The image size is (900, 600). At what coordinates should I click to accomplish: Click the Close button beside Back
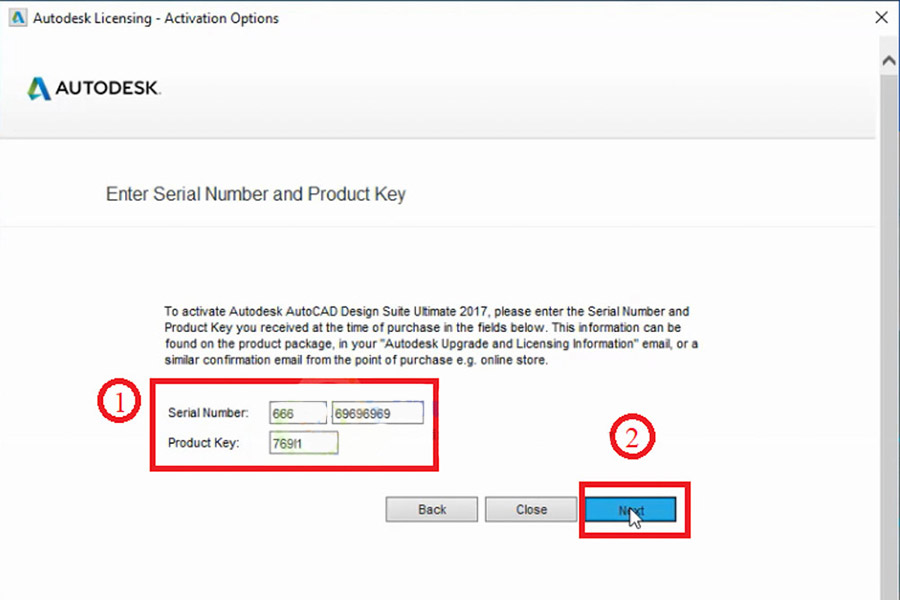[x=531, y=509]
